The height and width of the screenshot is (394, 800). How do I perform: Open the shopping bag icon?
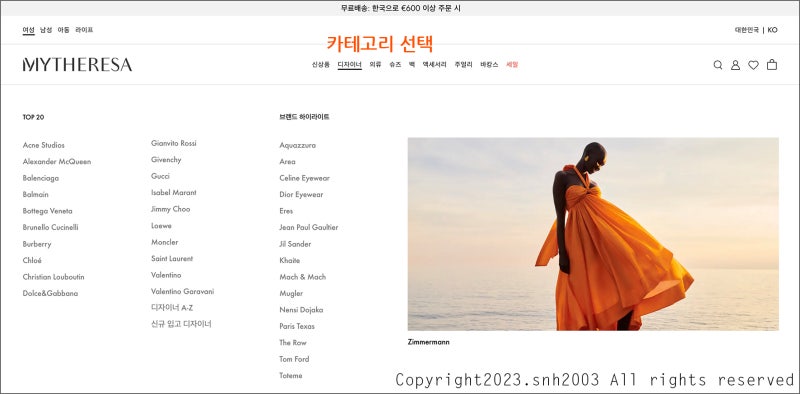[x=772, y=65]
